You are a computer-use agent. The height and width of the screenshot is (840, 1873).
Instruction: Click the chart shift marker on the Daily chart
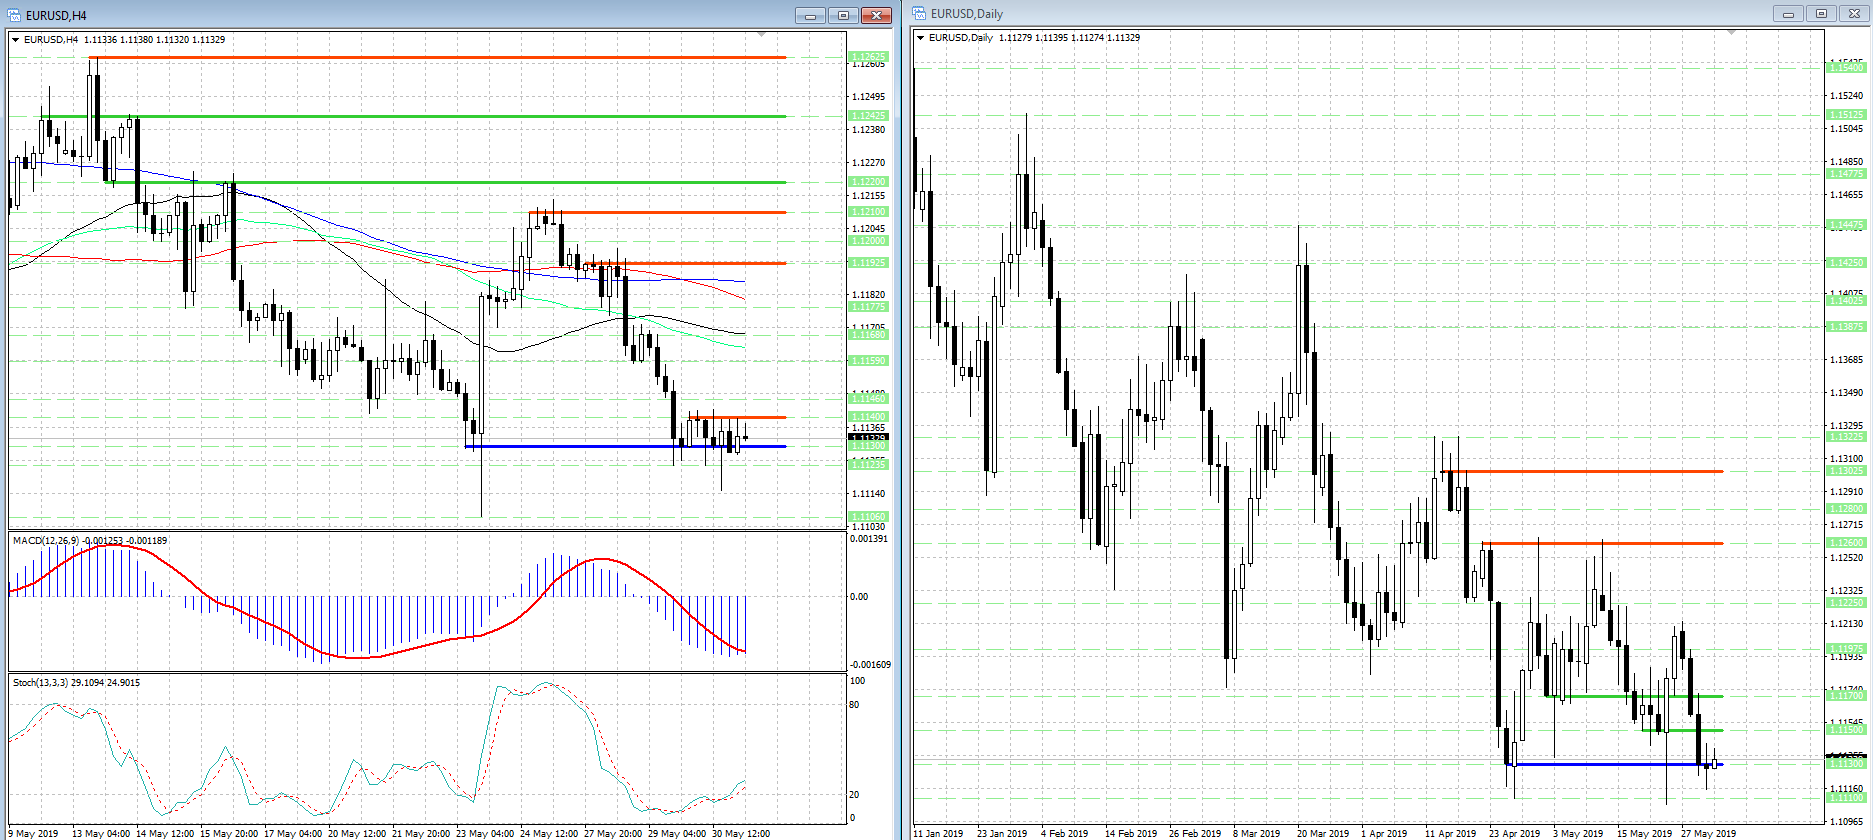pyautogui.click(x=1732, y=33)
